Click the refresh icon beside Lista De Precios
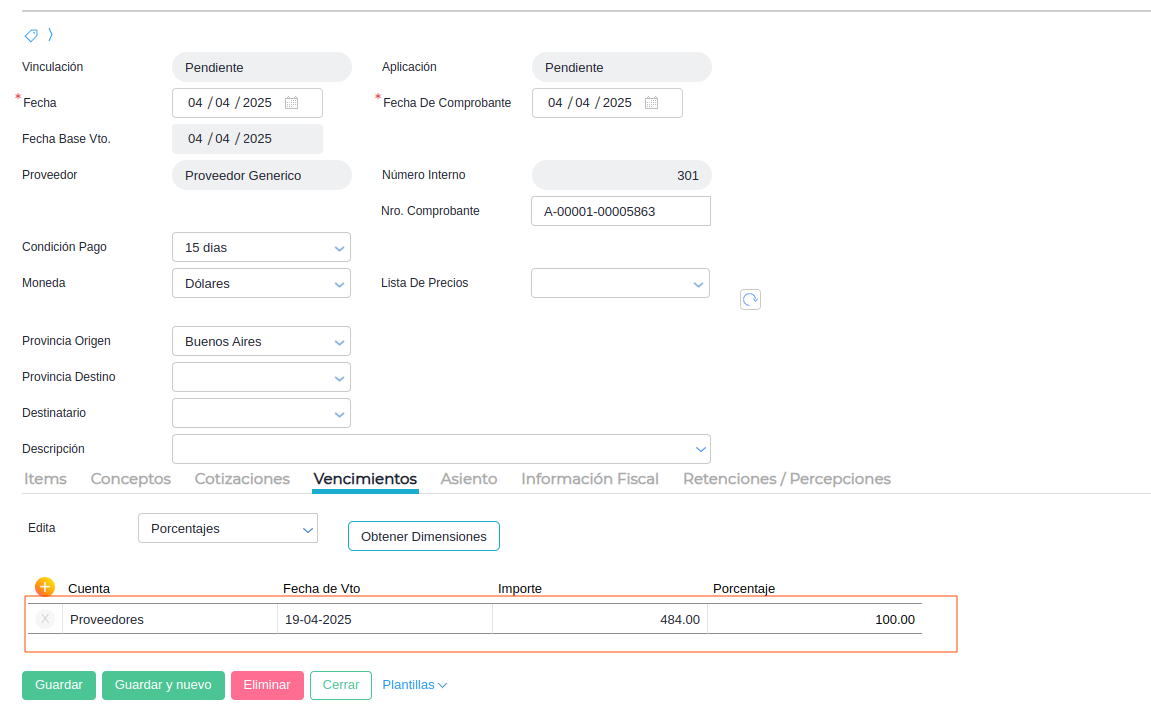The image size is (1151, 720). pyautogui.click(x=750, y=299)
